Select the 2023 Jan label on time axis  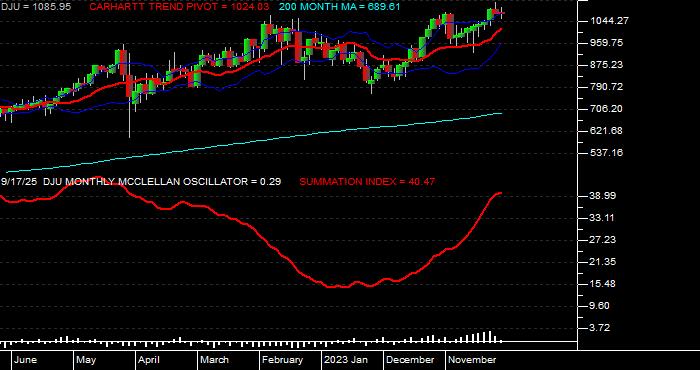346,360
